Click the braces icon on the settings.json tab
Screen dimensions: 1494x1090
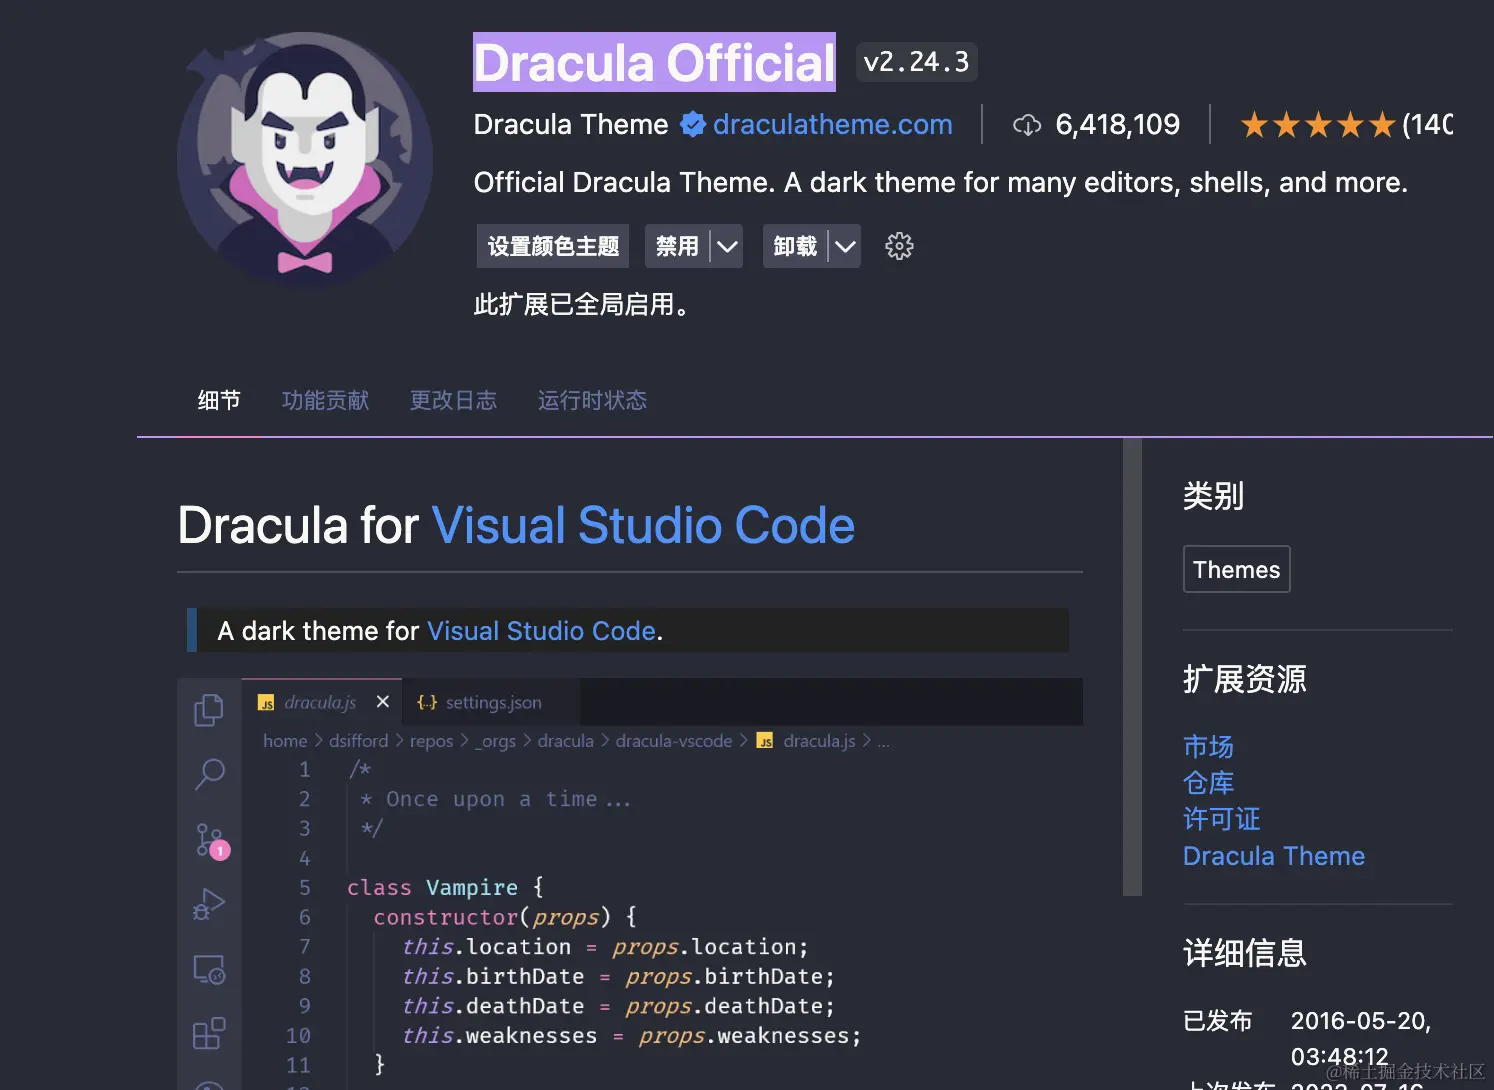click(427, 703)
